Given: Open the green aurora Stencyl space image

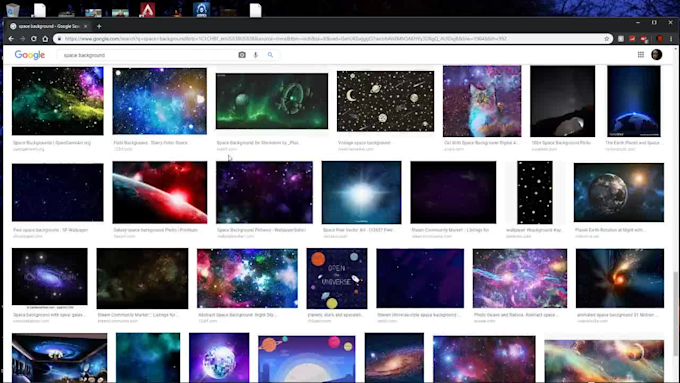Looking at the screenshot, I should (272, 101).
